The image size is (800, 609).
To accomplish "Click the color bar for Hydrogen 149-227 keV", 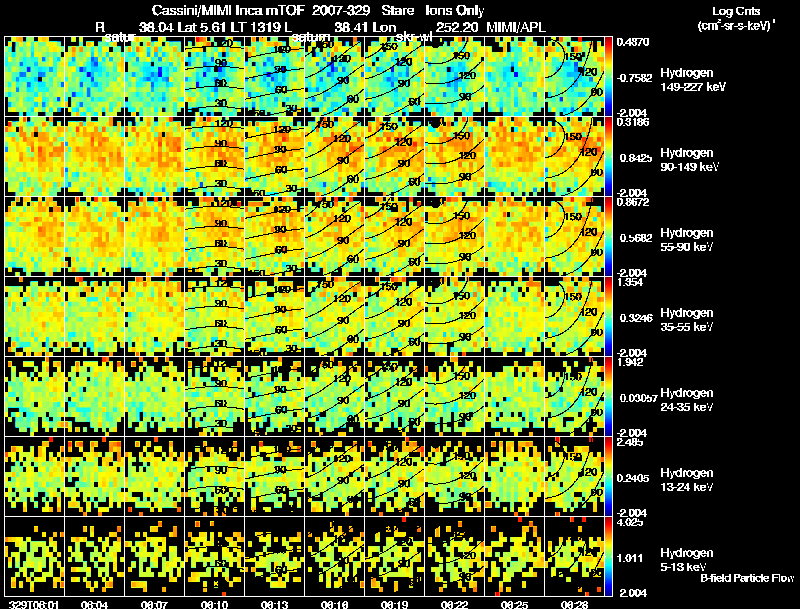I will pyautogui.click(x=609, y=77).
